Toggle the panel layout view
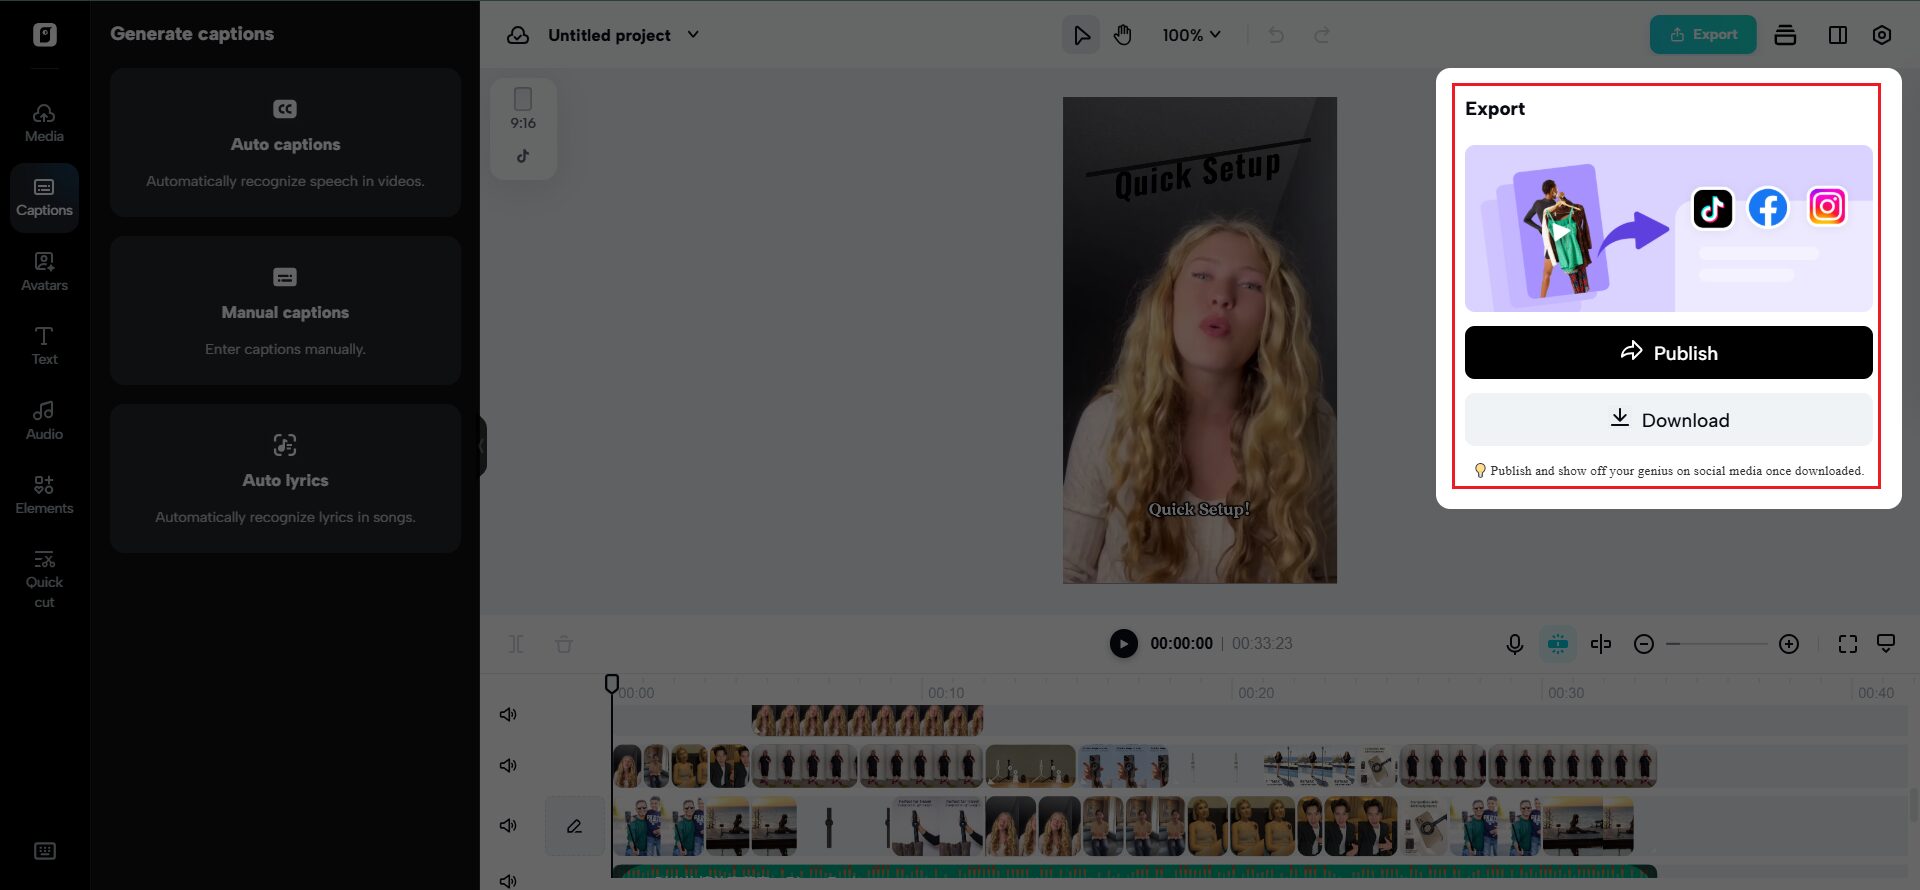The height and width of the screenshot is (890, 1920). (x=1837, y=35)
